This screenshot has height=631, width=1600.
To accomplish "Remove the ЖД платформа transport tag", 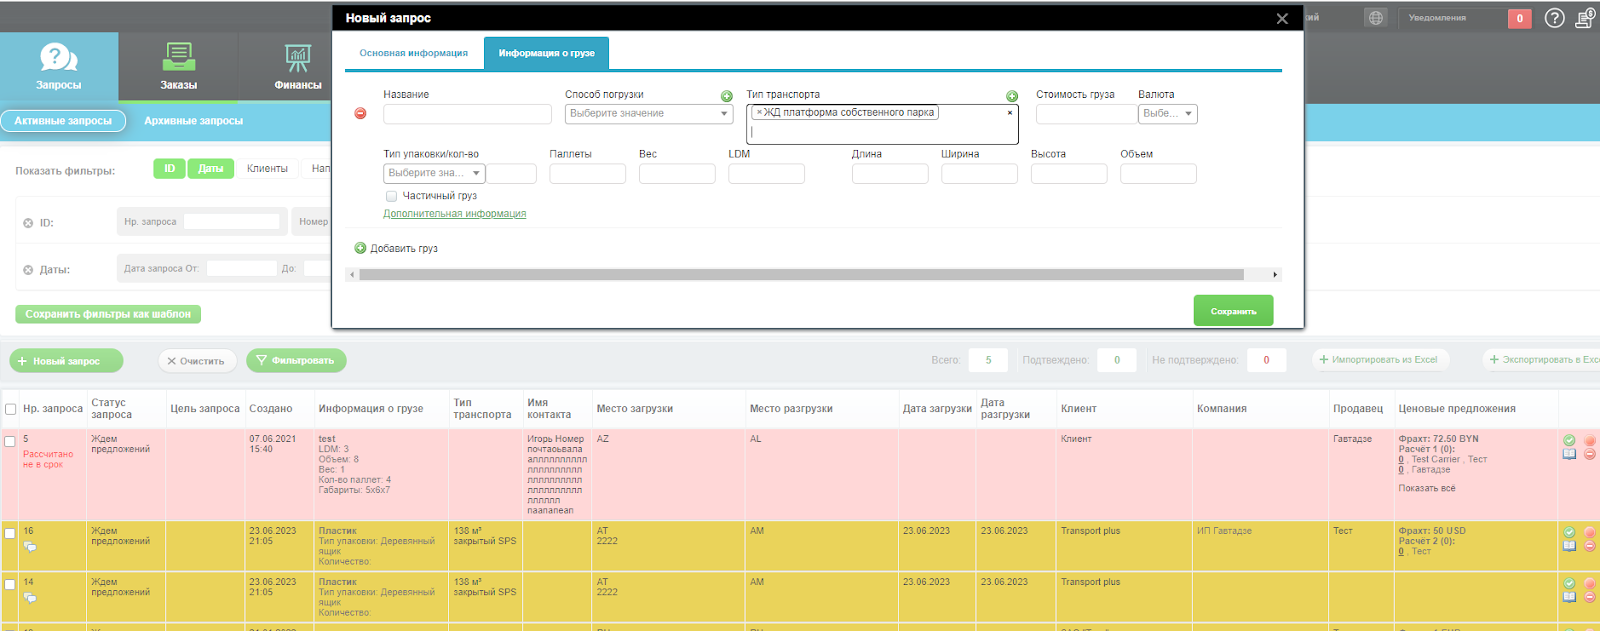I will [x=759, y=113].
